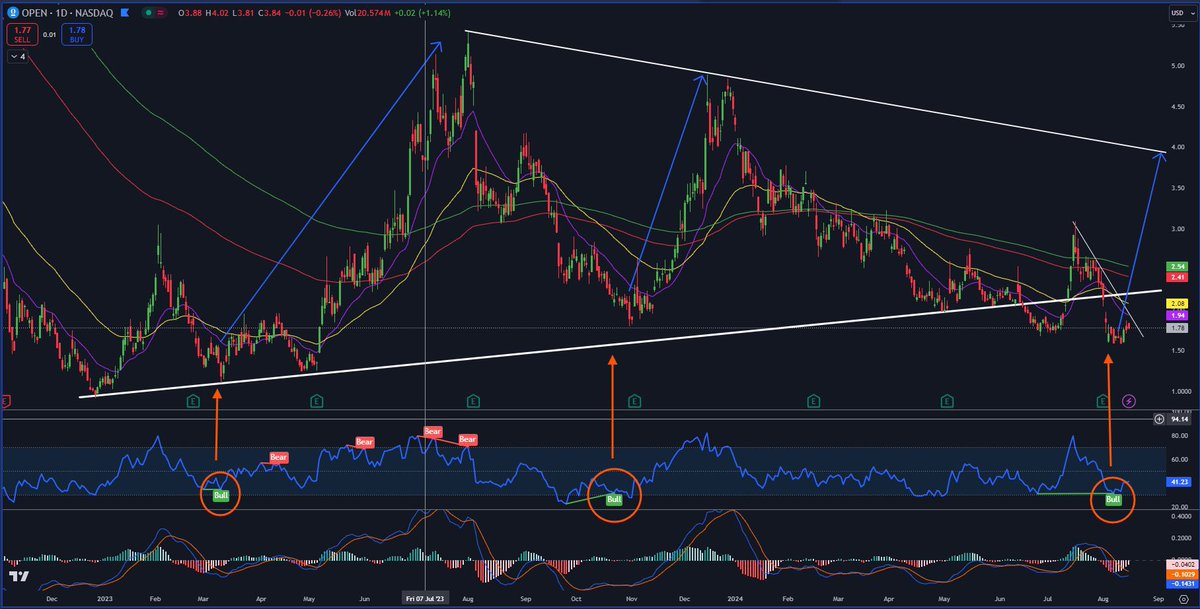Click the Bear label near late July 2023

(468, 439)
